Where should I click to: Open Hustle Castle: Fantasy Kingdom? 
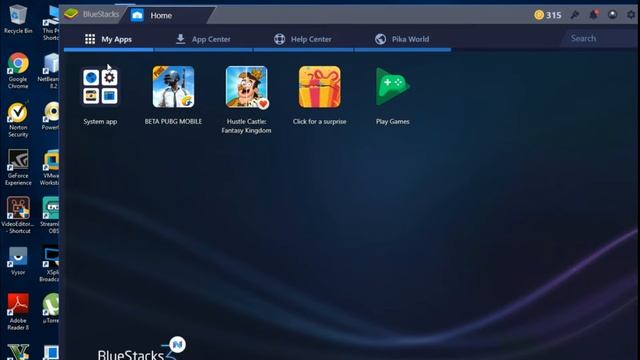pos(246,87)
